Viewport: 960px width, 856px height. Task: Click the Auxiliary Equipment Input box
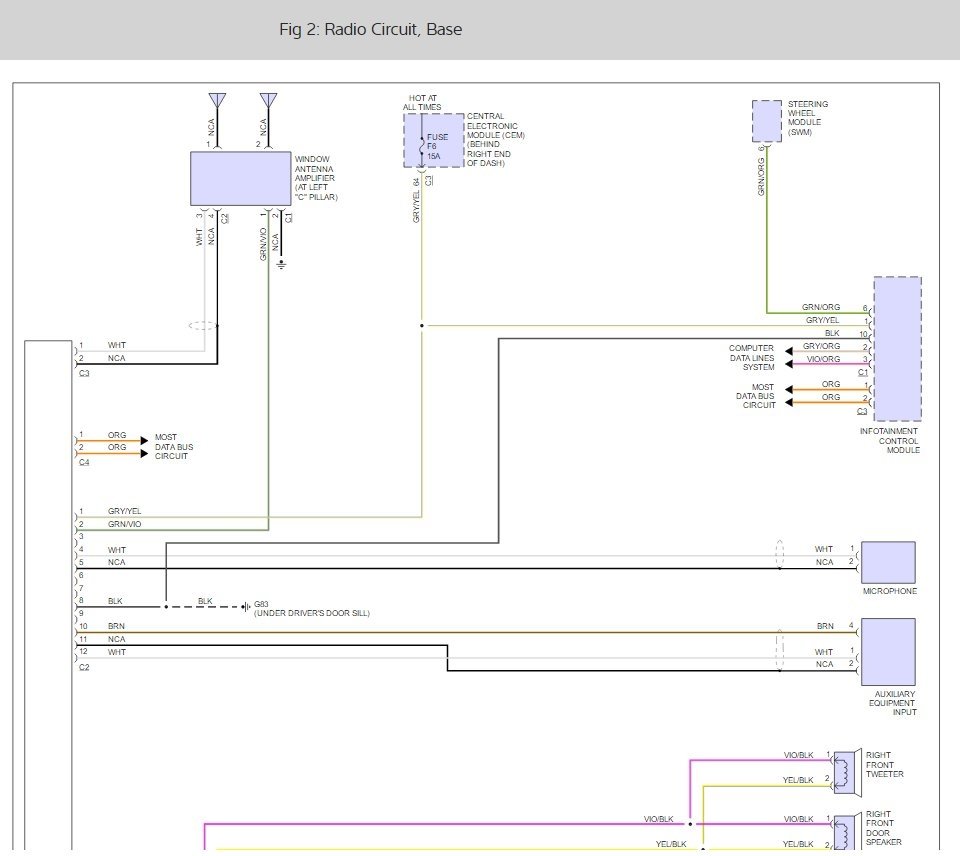(887, 651)
